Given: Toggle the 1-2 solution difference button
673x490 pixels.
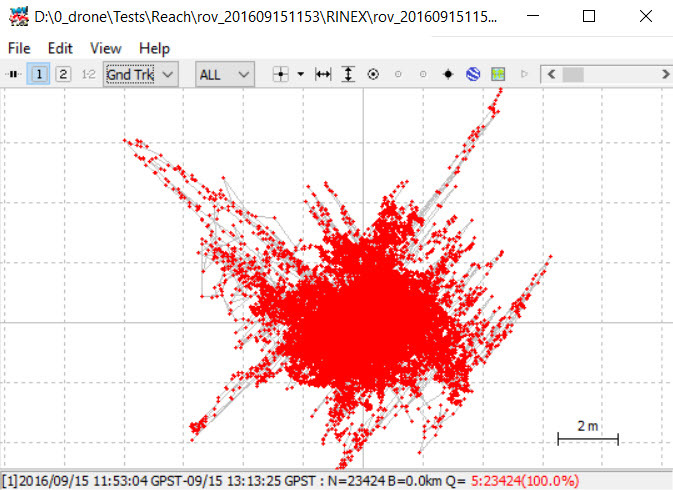Looking at the screenshot, I should [x=88, y=74].
